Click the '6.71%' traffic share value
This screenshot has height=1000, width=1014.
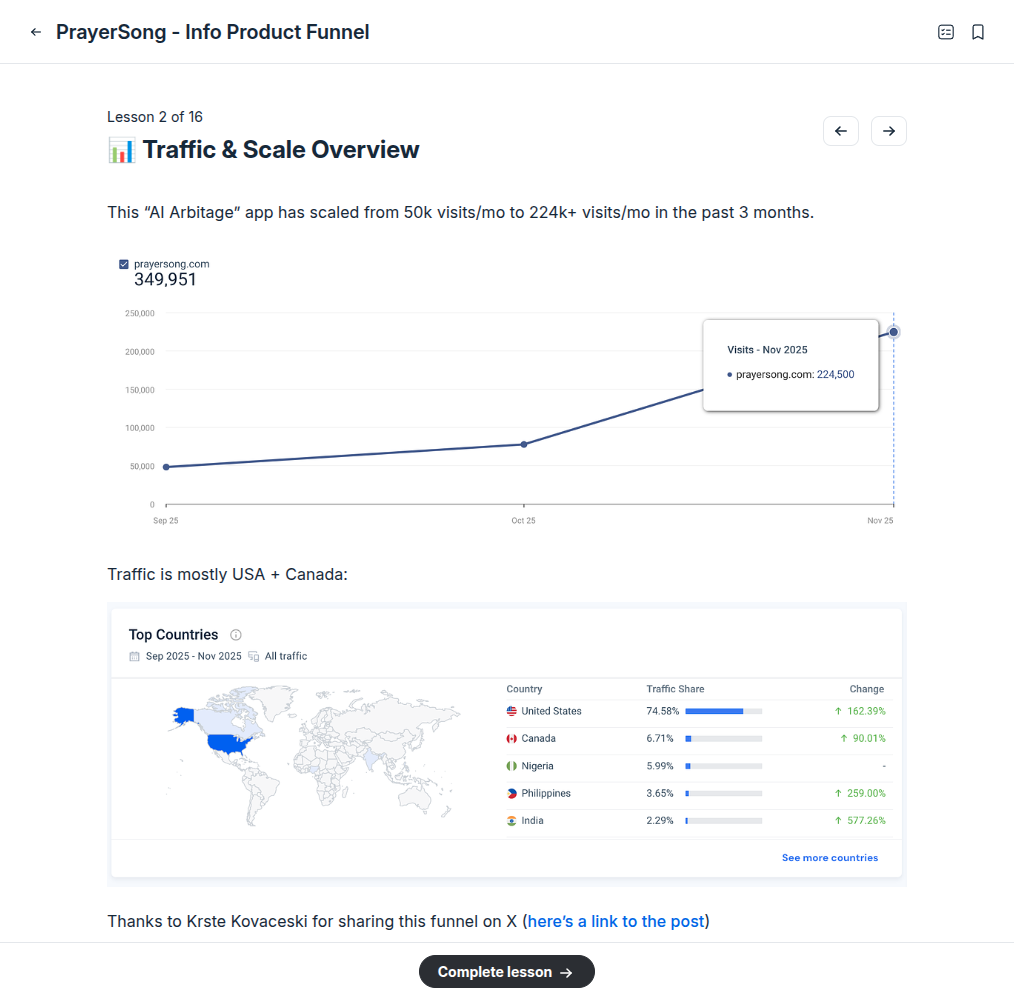660,738
